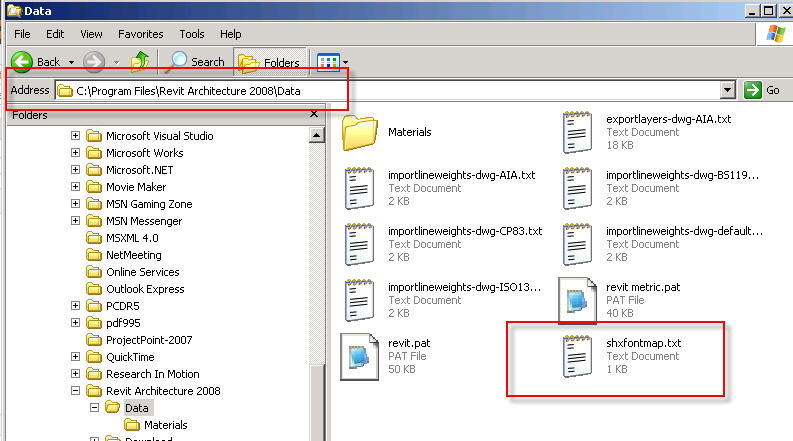
Task: Open the View menu
Action: click(91, 34)
